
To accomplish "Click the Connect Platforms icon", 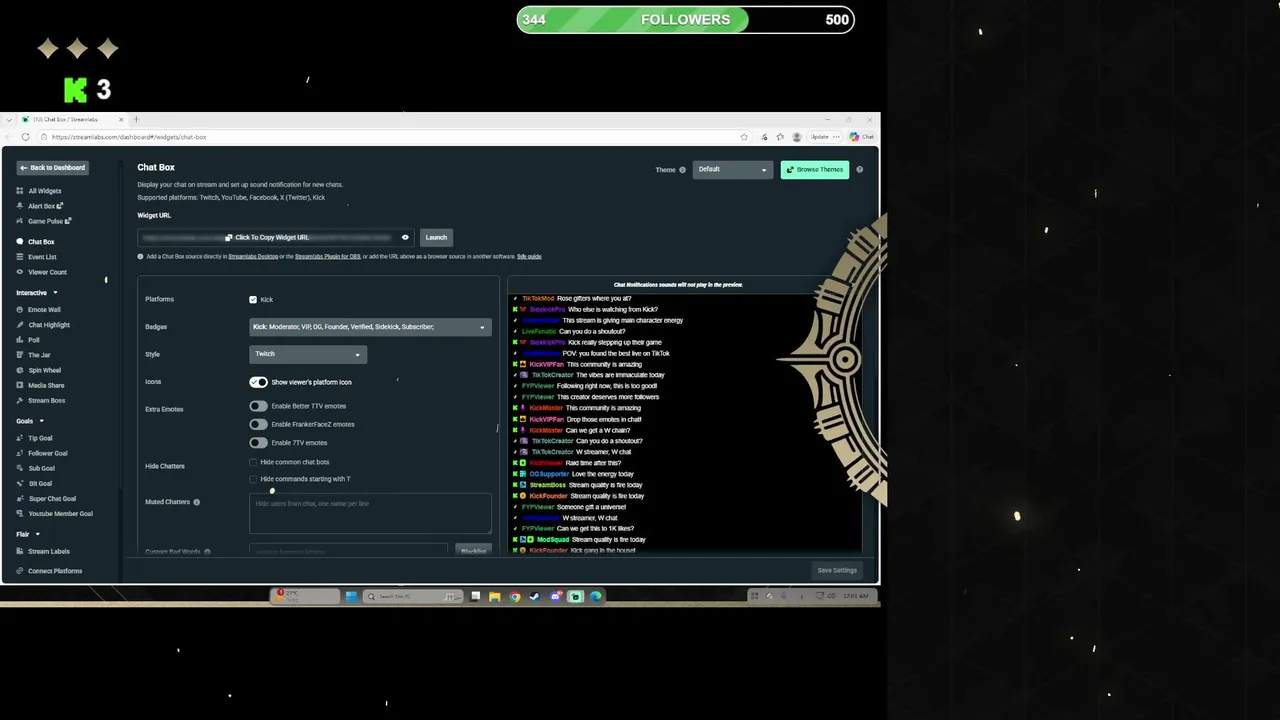I will (19, 571).
